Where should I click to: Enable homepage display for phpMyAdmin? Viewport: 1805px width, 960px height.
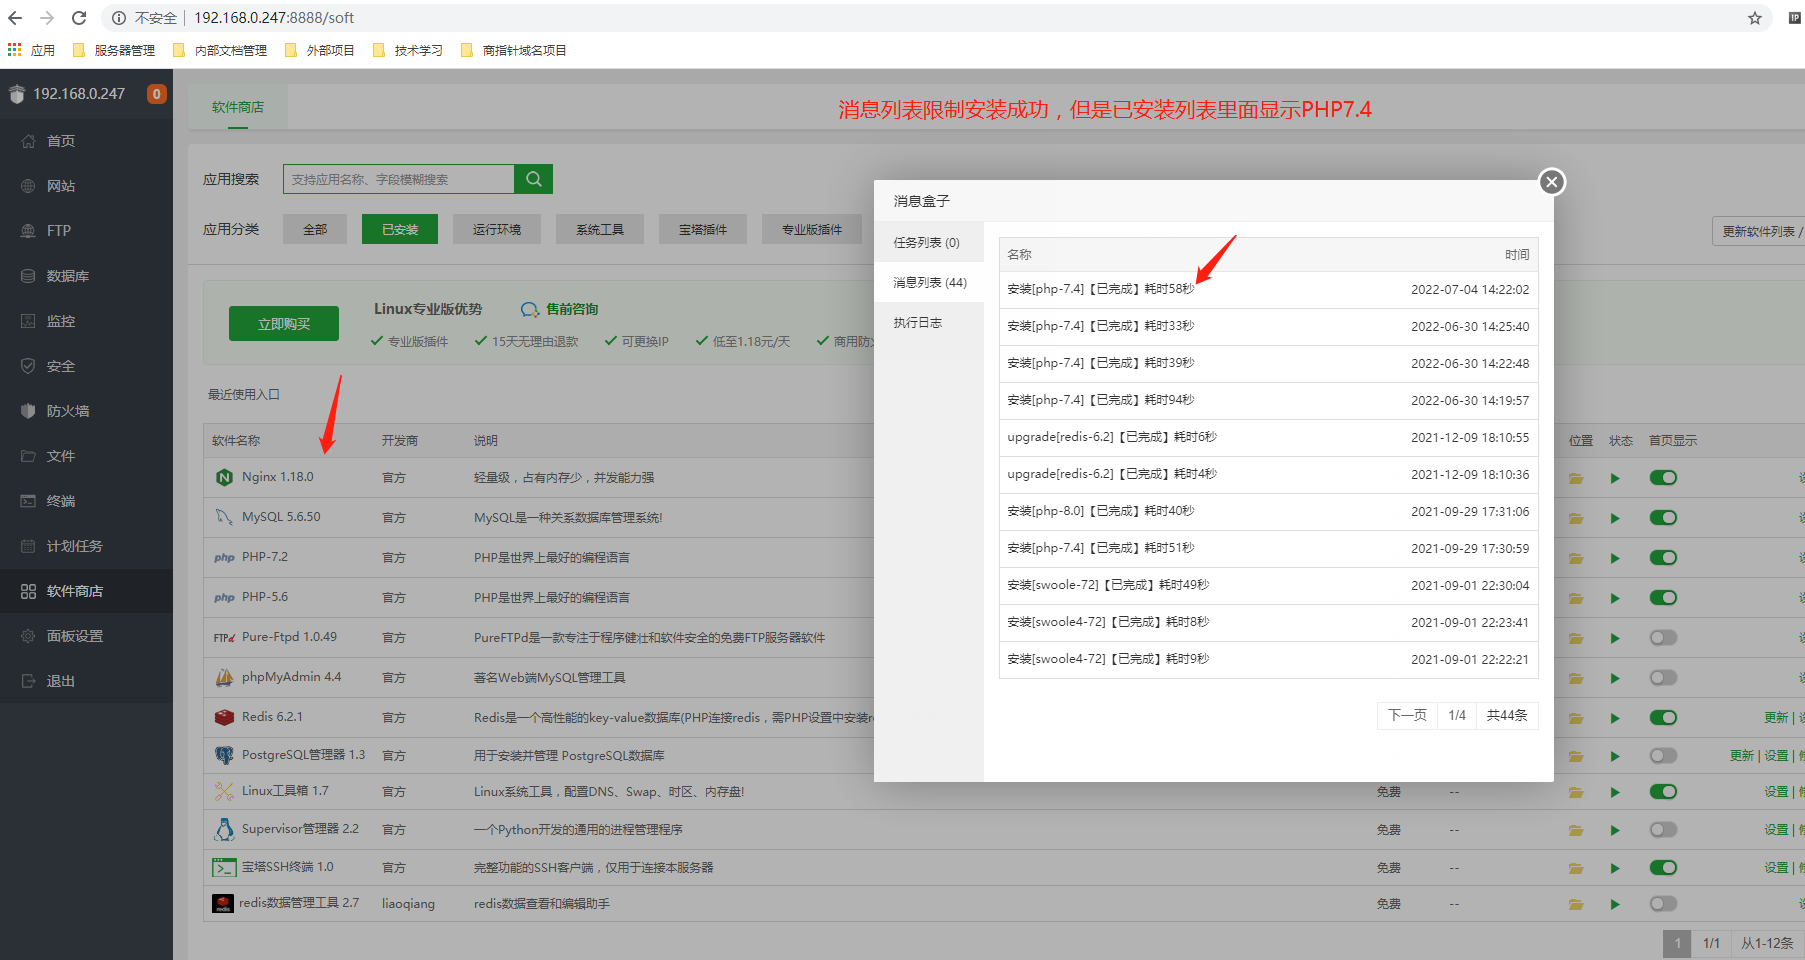pyautogui.click(x=1663, y=678)
